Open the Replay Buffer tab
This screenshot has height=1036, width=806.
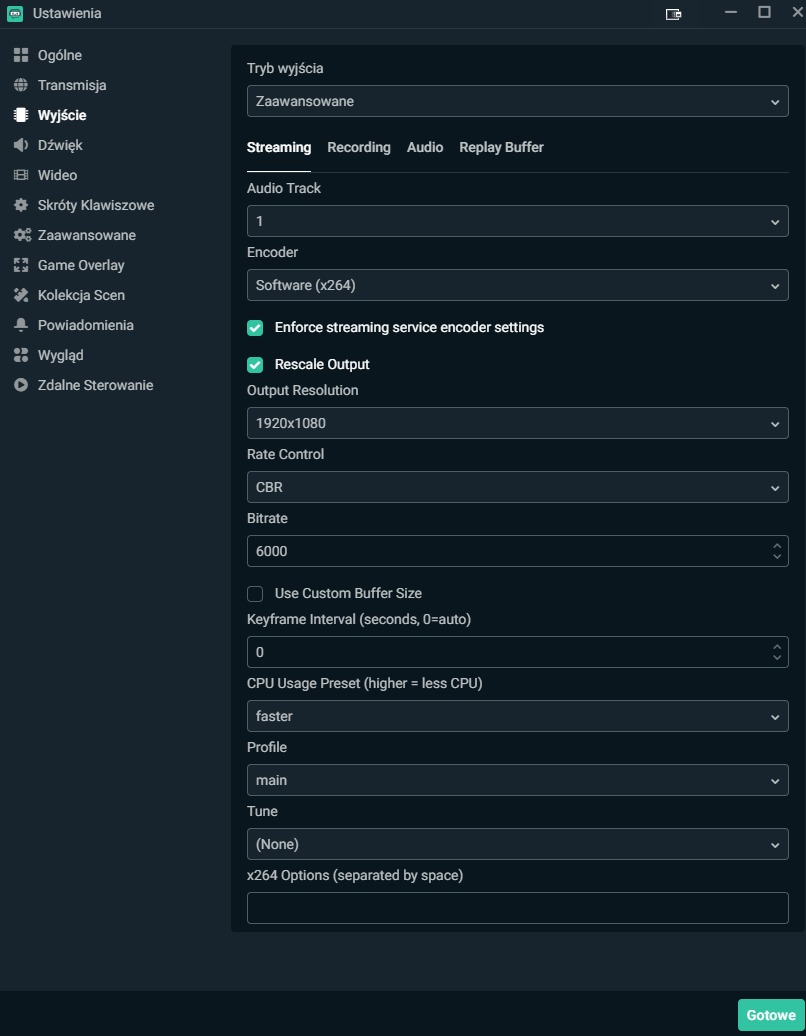pyautogui.click(x=501, y=147)
